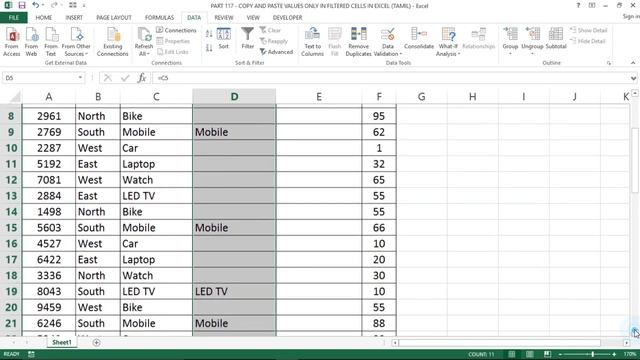Click Remove Duplicates
Viewport: 640px width, 360px height.
coord(358,42)
